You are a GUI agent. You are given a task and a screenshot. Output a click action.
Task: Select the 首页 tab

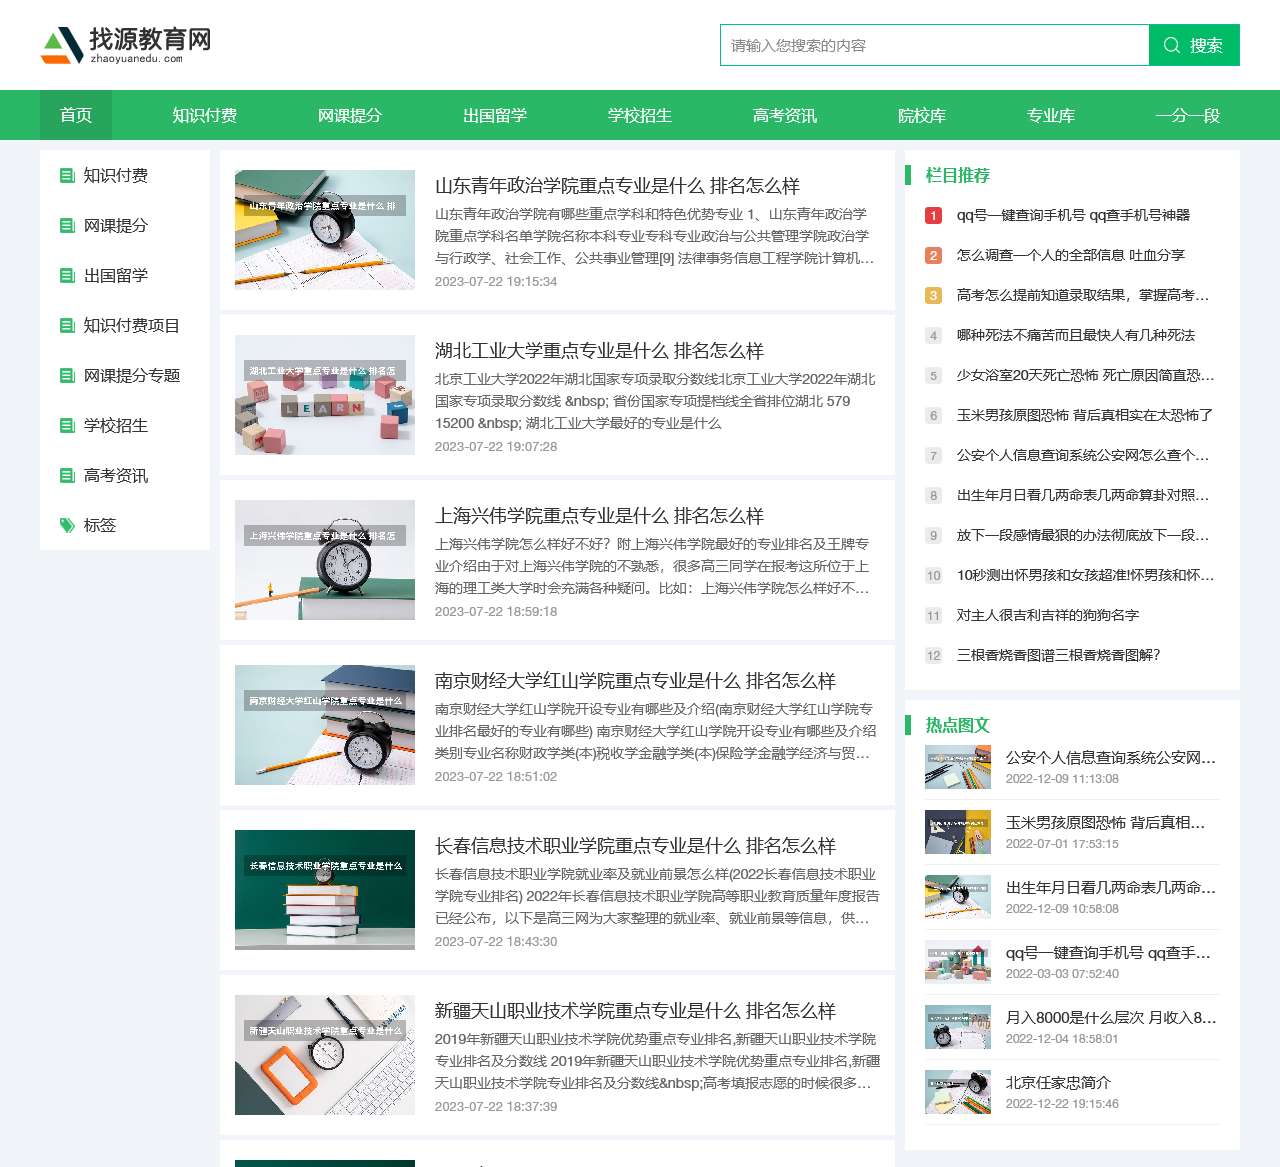point(76,115)
